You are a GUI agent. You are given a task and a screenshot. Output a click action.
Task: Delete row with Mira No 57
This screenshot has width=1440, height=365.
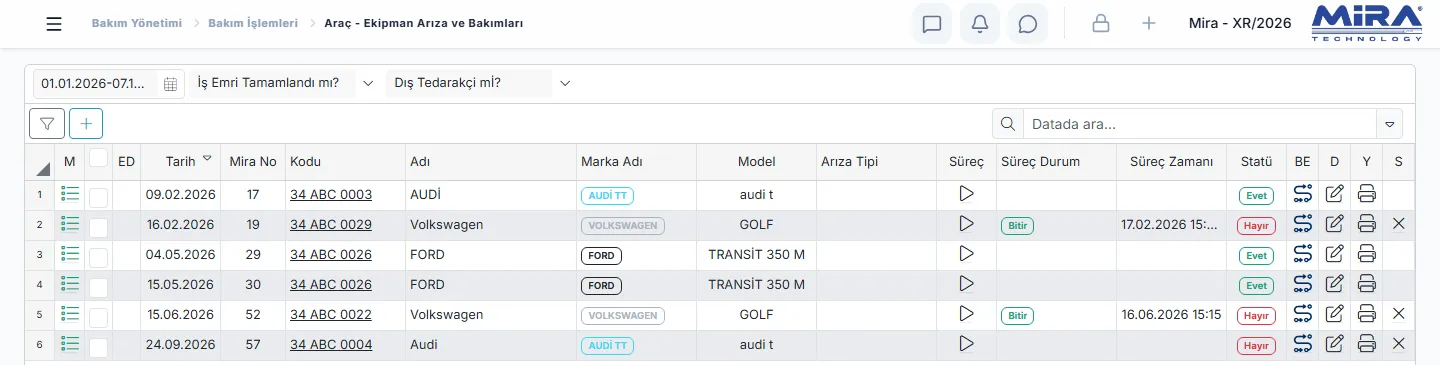click(1398, 344)
